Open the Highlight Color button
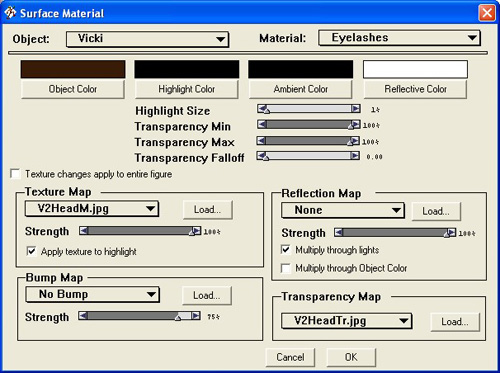 [187, 89]
